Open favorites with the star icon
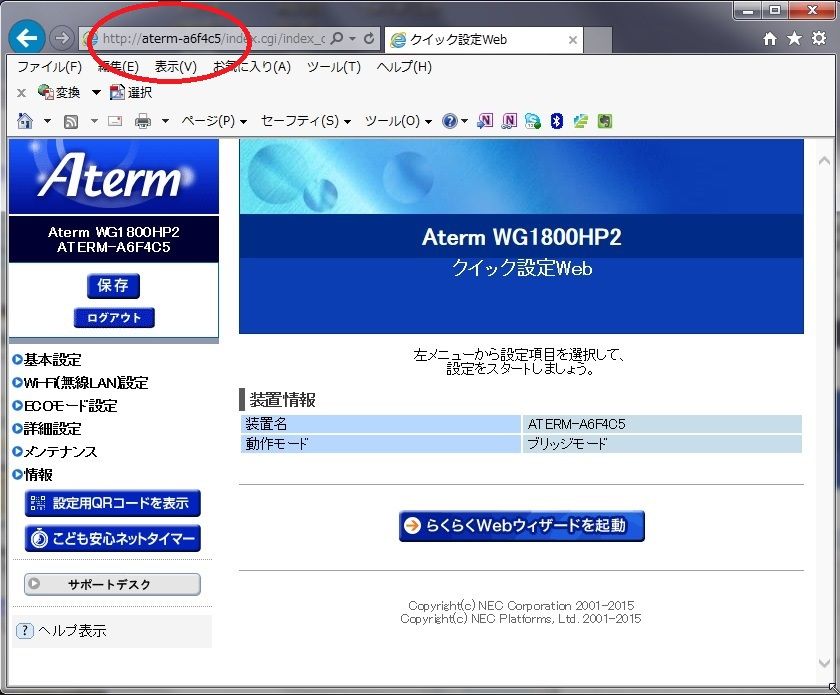 tap(794, 39)
